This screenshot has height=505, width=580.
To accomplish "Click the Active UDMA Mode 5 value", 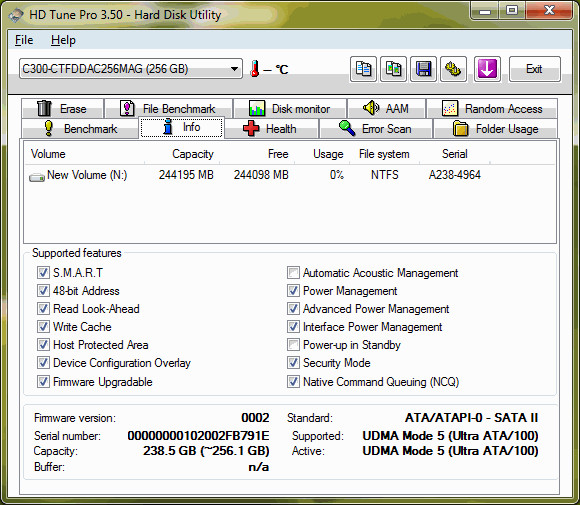I will [x=451, y=451].
